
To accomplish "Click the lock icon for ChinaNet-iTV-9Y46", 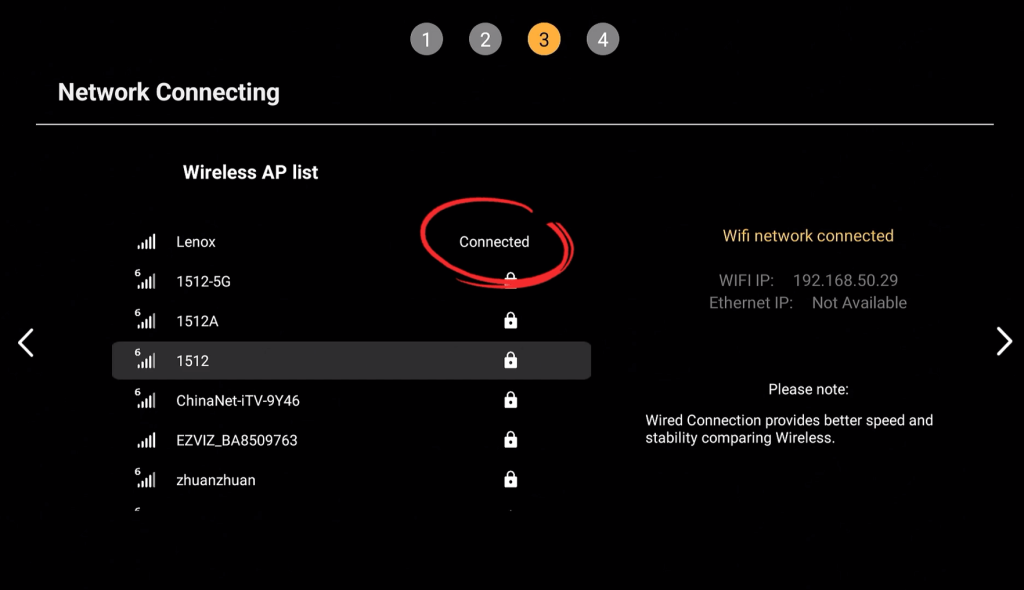I will (x=510, y=400).
